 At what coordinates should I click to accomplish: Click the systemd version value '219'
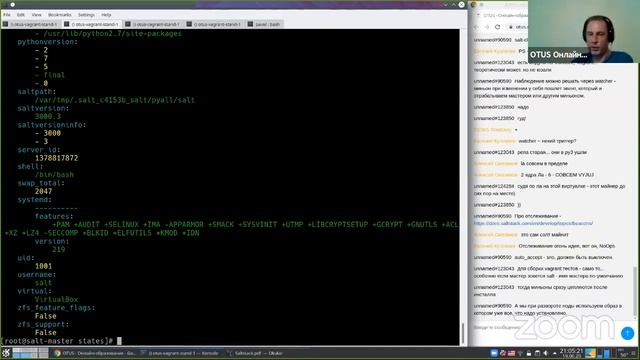tap(58, 249)
